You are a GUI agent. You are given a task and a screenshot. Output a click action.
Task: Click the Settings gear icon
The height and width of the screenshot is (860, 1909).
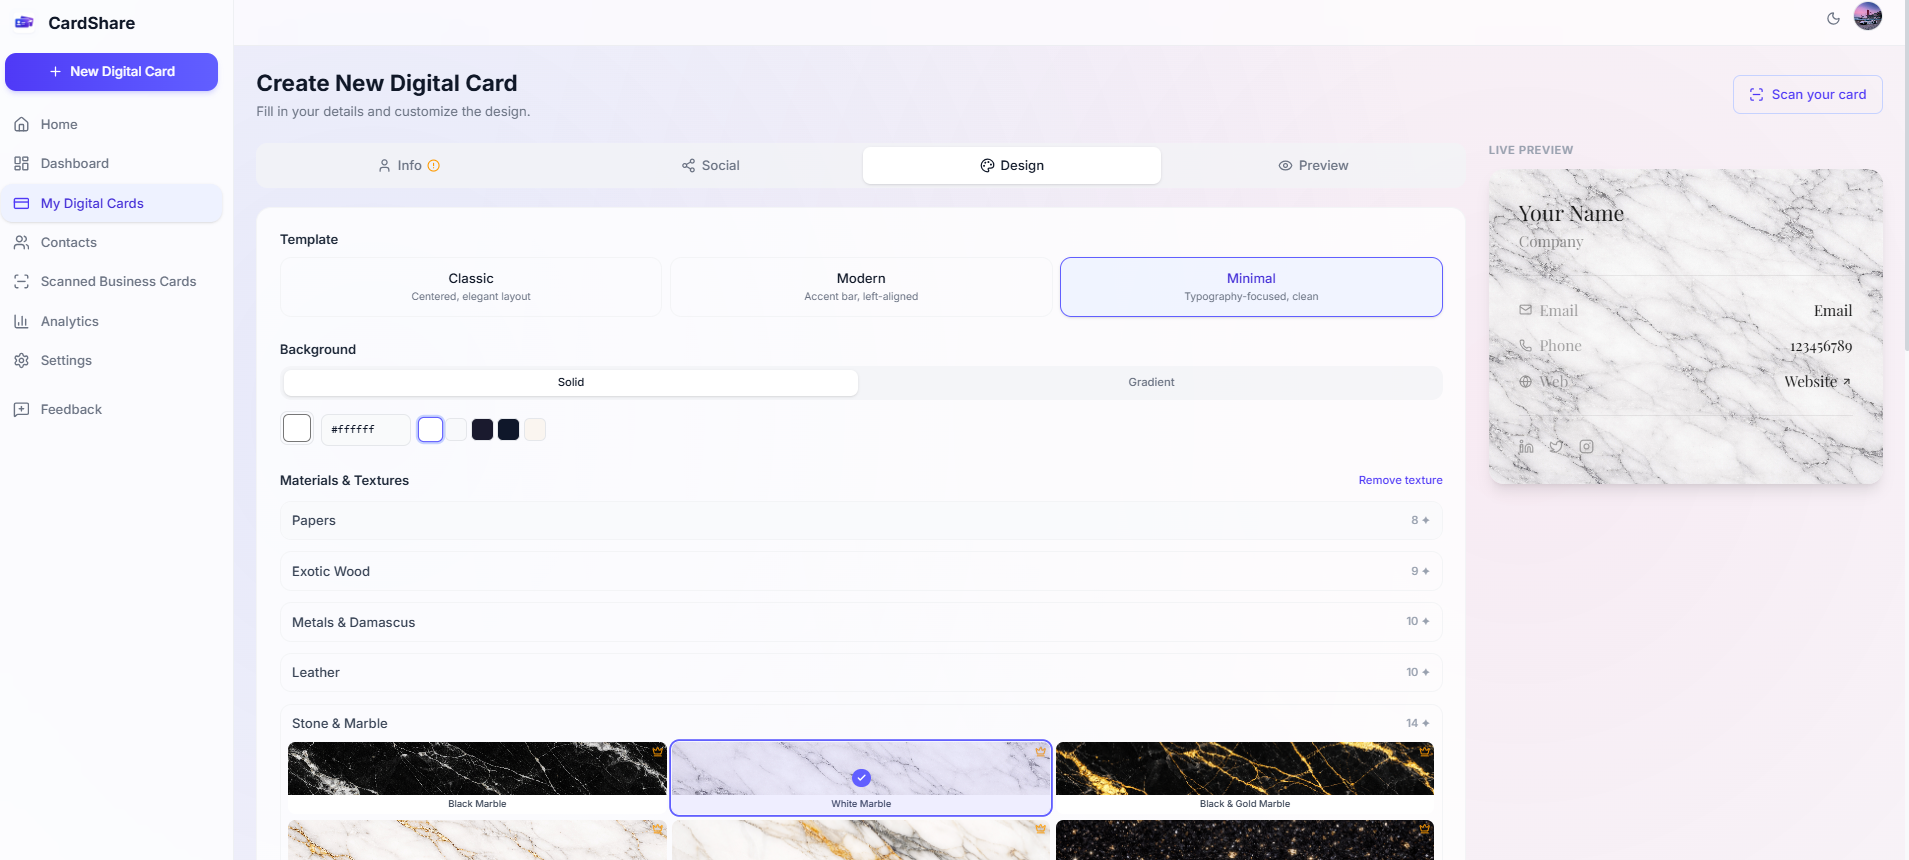pyautogui.click(x=21, y=360)
